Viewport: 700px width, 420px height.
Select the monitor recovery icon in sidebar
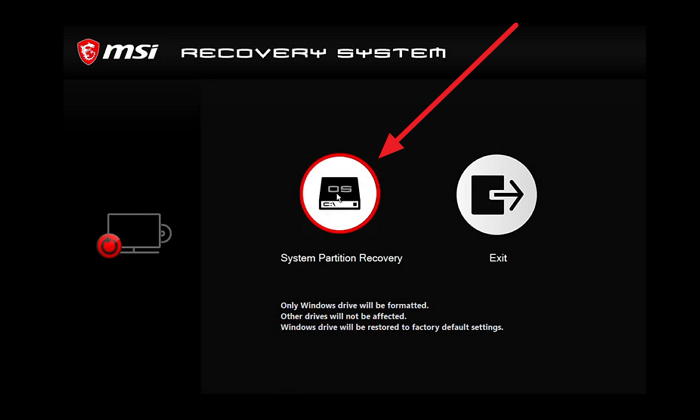134,234
